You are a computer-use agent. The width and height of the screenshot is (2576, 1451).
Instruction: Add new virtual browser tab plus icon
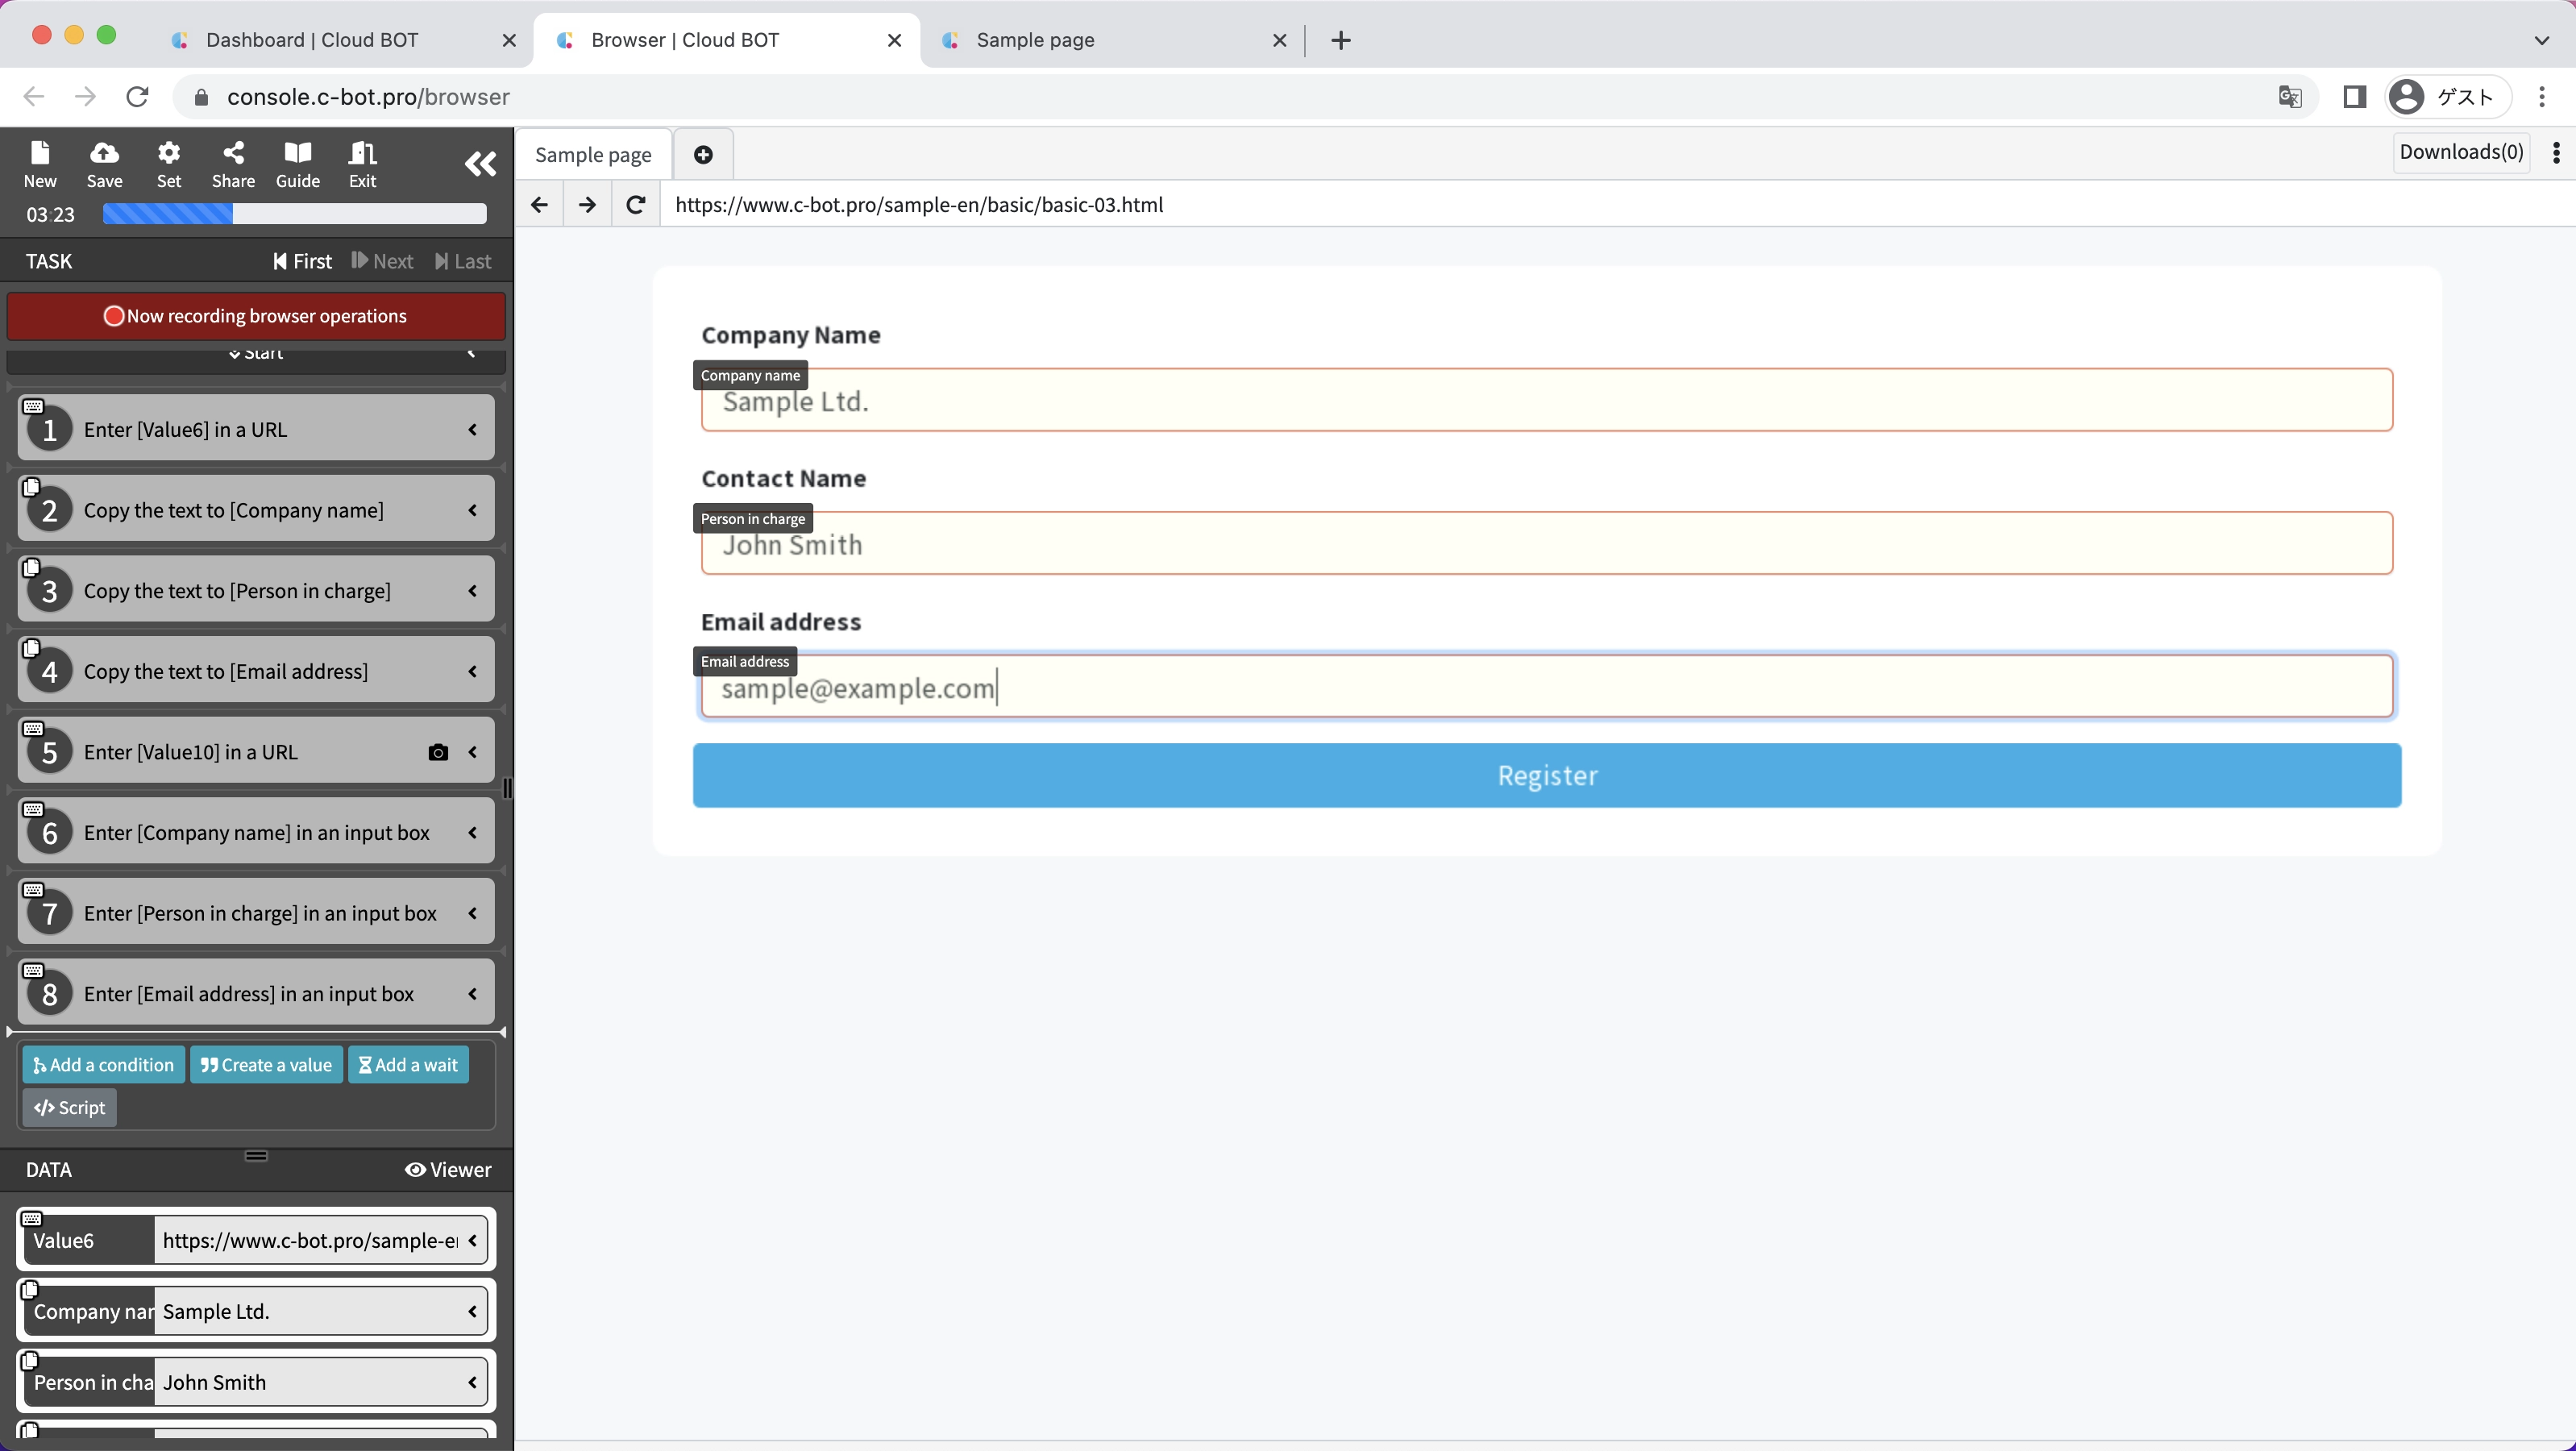(x=703, y=155)
